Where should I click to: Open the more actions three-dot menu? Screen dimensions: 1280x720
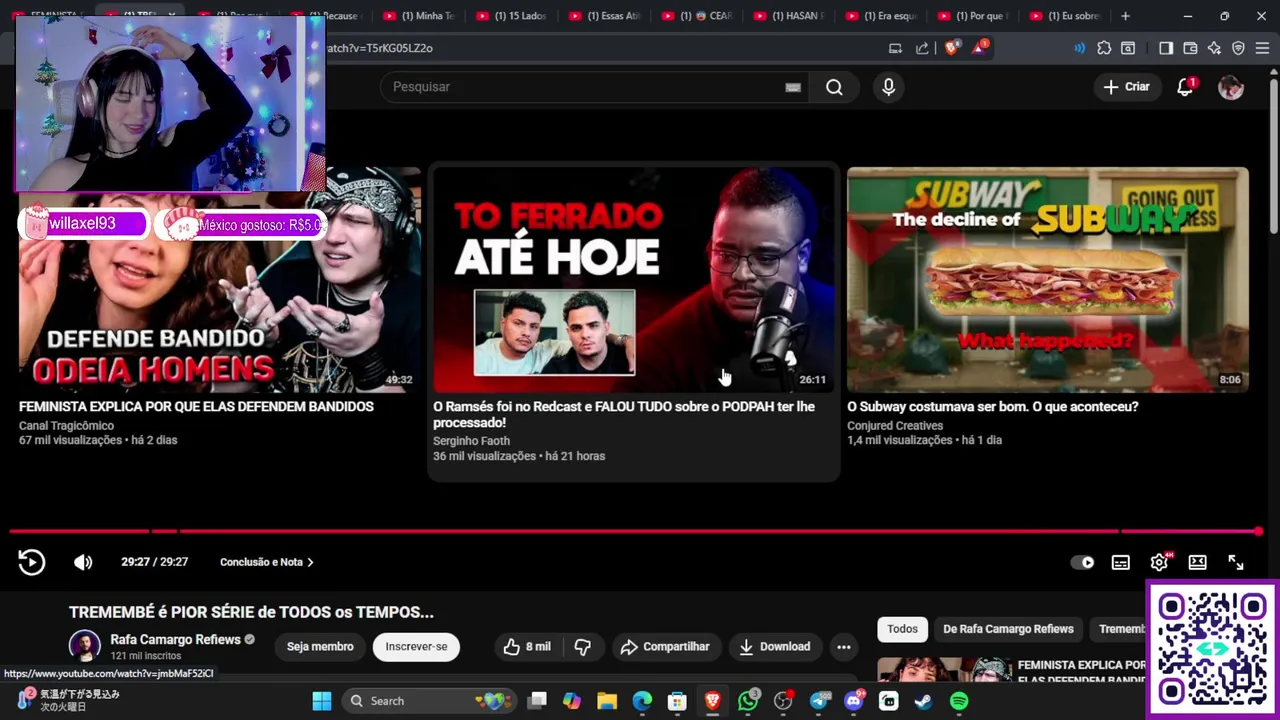(x=844, y=647)
